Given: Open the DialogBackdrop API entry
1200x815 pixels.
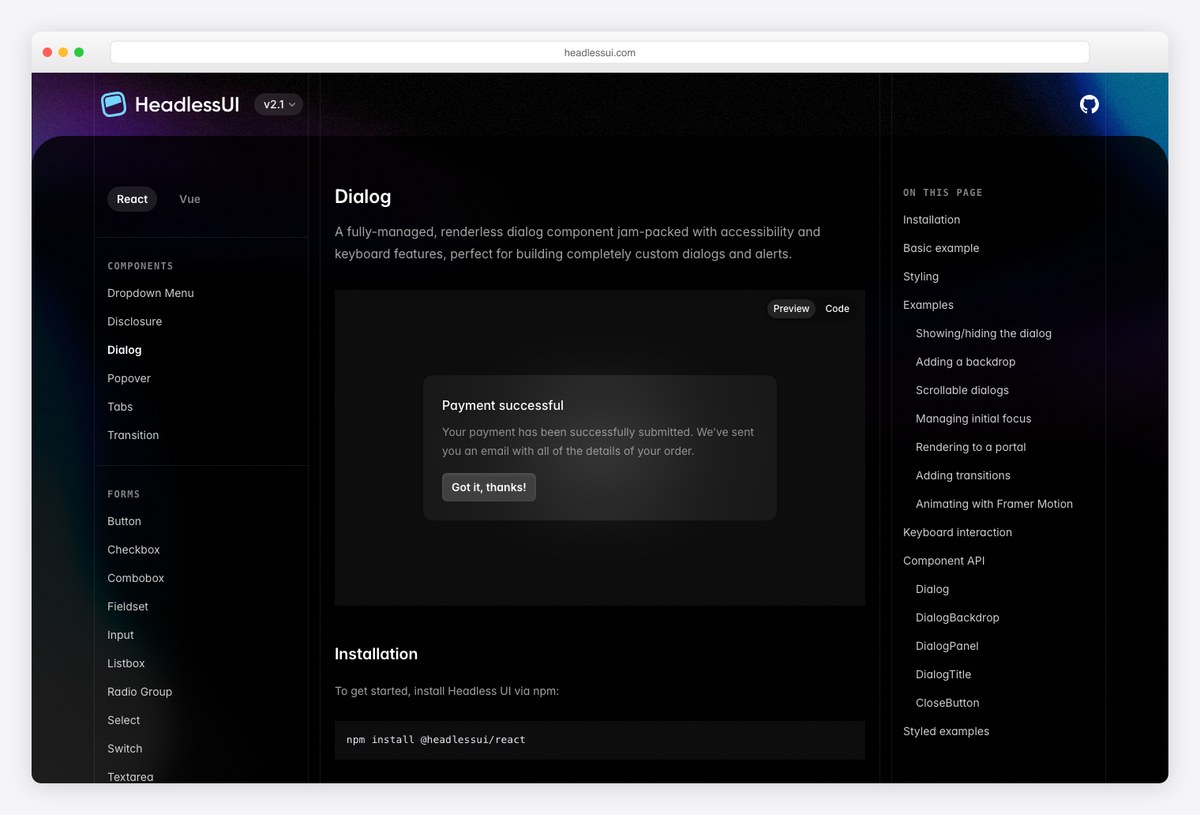Looking at the screenshot, I should coord(957,618).
